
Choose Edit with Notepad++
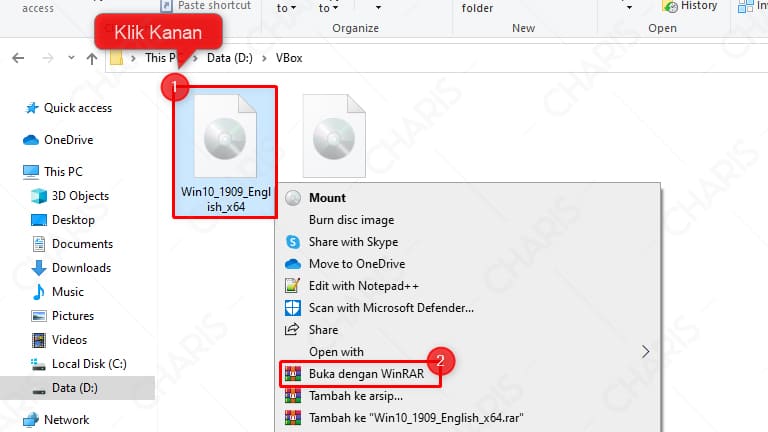point(363,286)
